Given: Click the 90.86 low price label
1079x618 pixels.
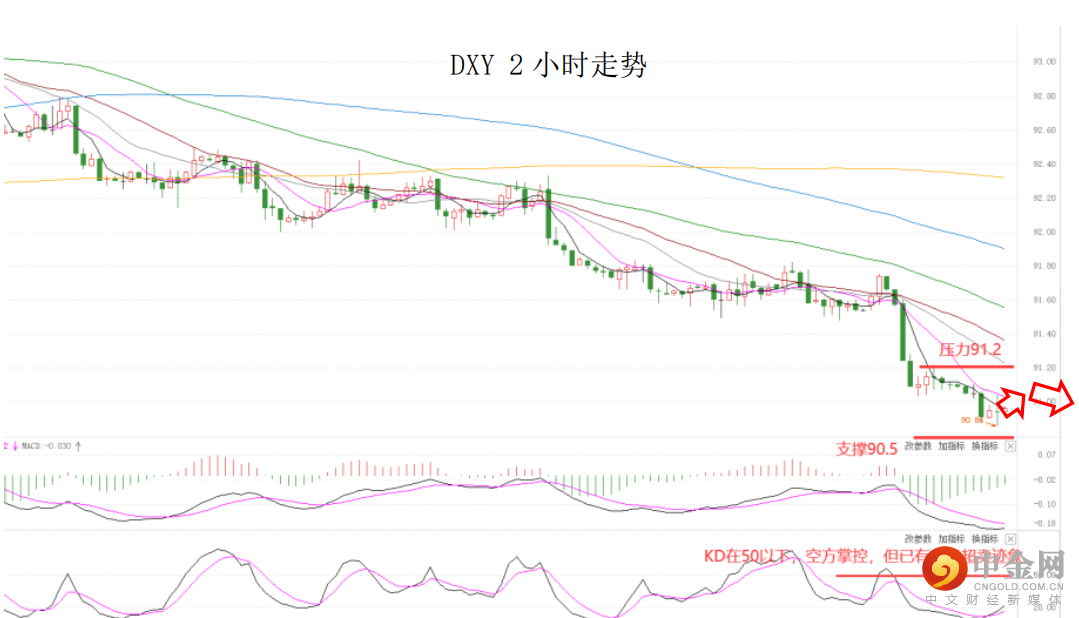Looking at the screenshot, I should click(x=972, y=420).
